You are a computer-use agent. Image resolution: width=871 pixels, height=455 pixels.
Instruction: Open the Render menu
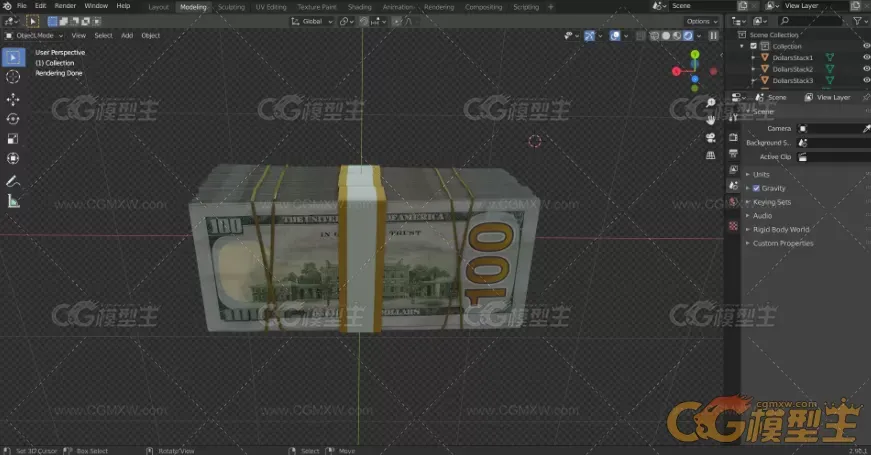coord(65,6)
